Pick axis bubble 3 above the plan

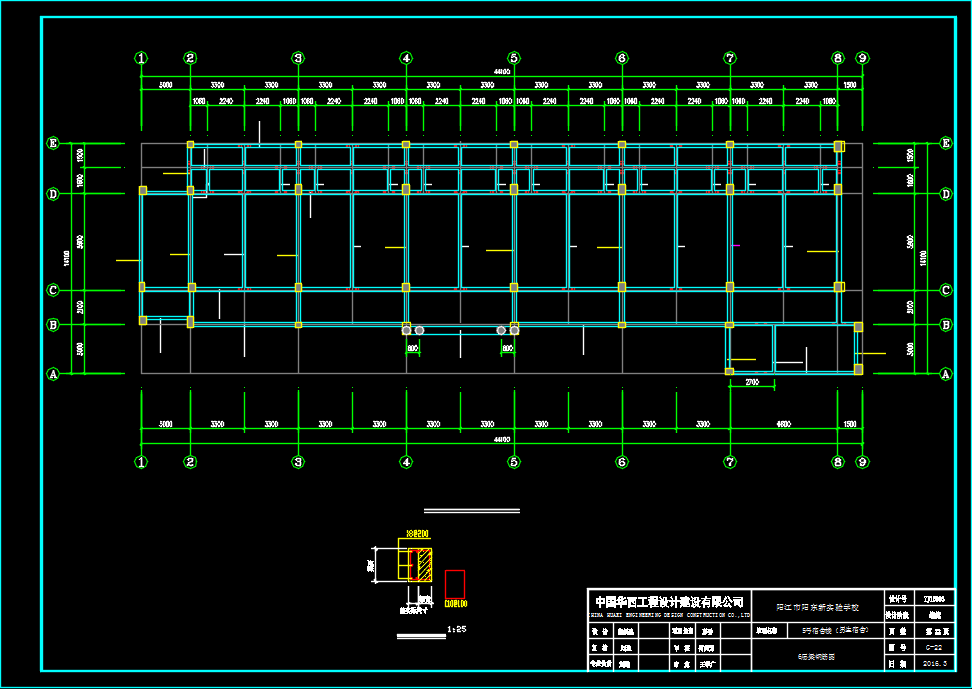click(x=298, y=58)
